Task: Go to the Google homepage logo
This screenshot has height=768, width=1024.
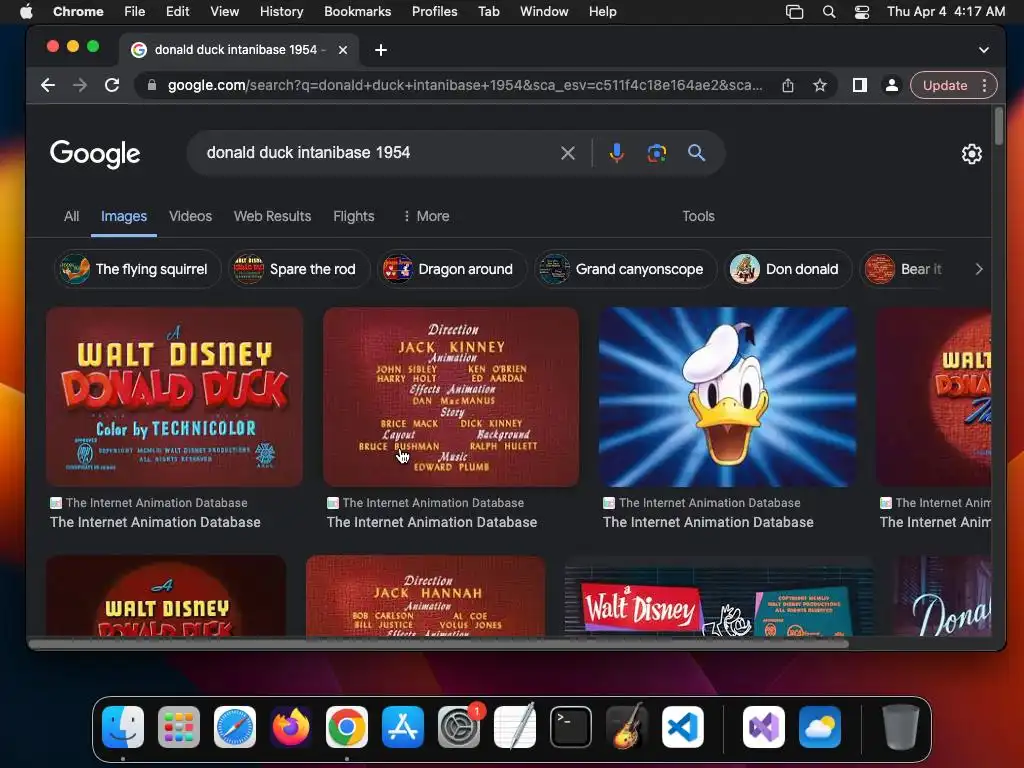Action: [x=95, y=154]
